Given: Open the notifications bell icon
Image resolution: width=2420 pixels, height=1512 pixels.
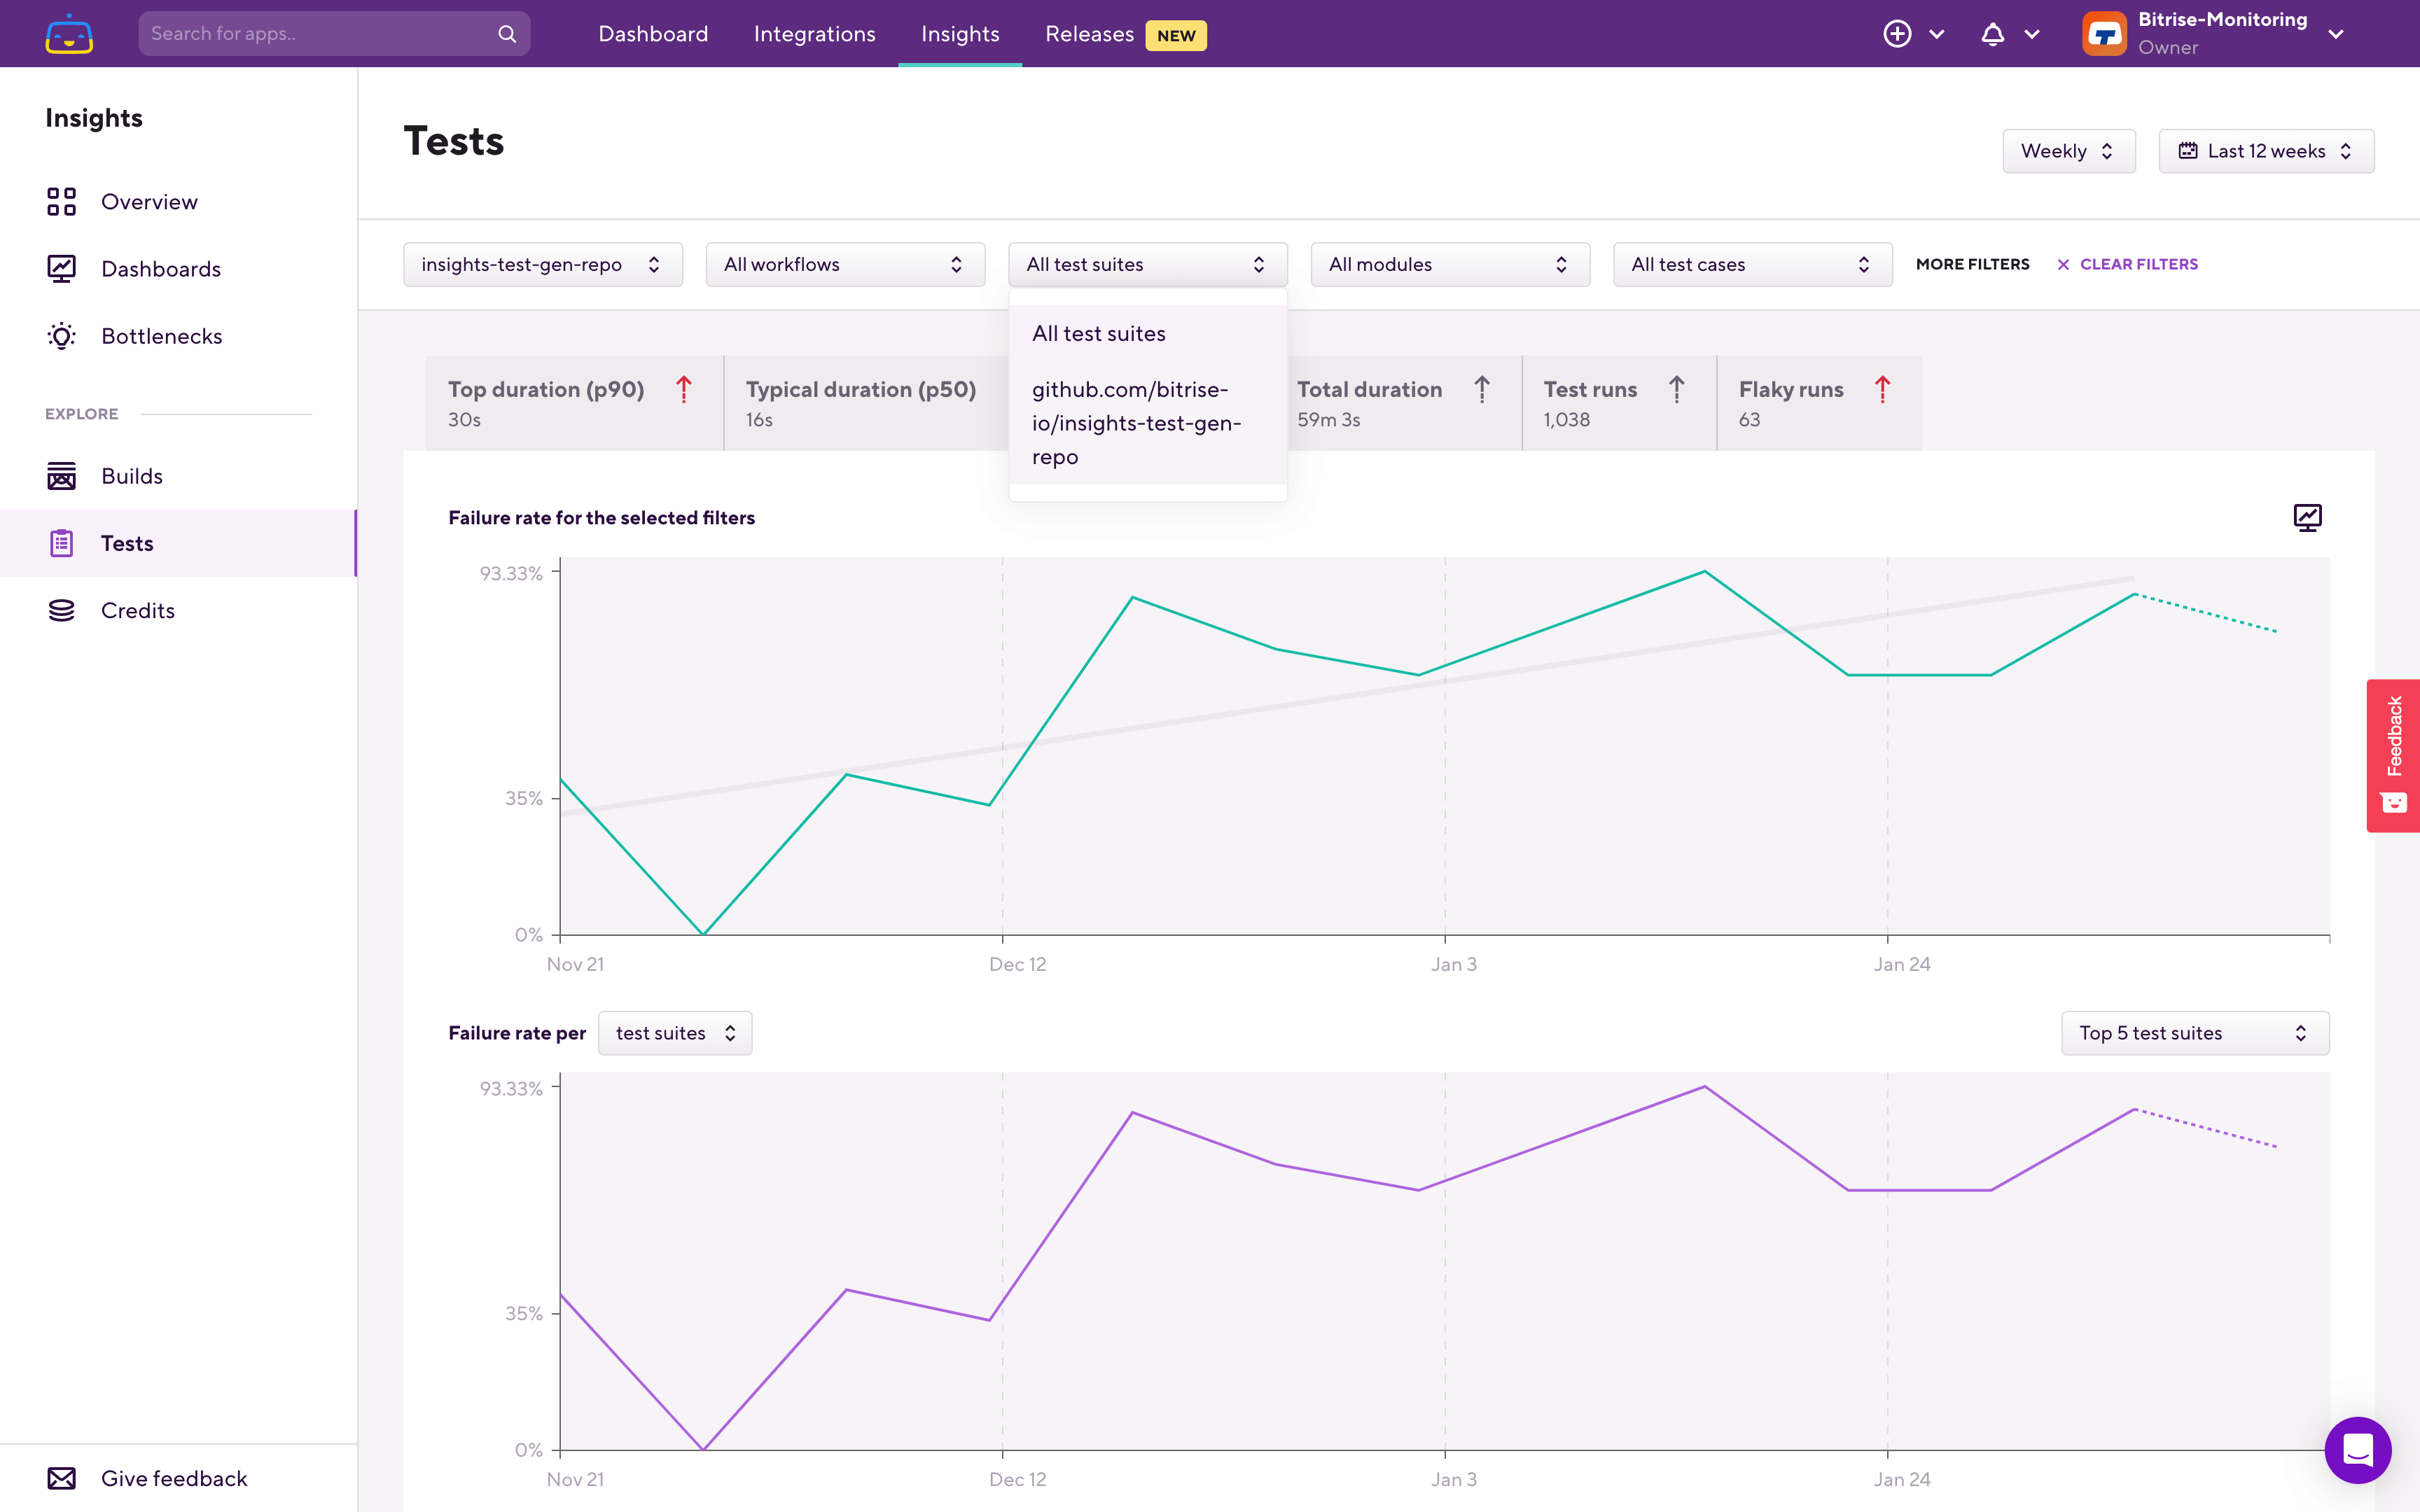Looking at the screenshot, I should [1992, 34].
